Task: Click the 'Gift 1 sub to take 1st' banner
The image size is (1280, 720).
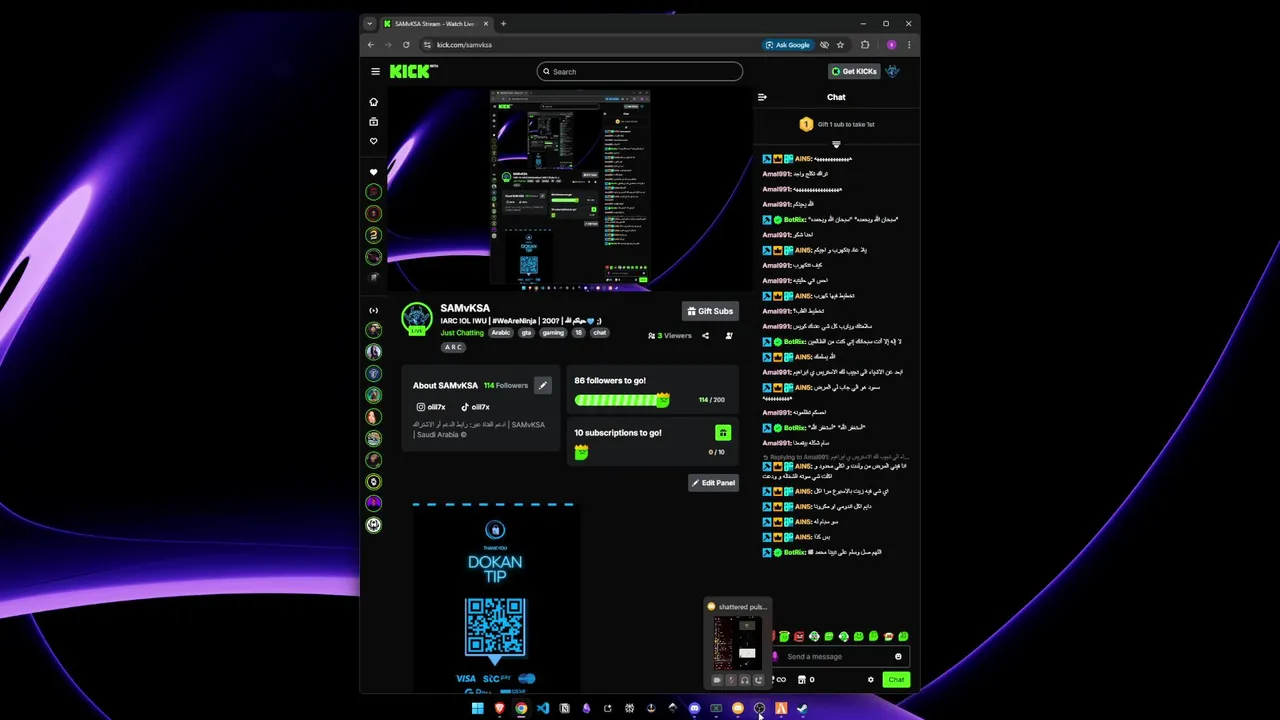Action: (x=836, y=124)
